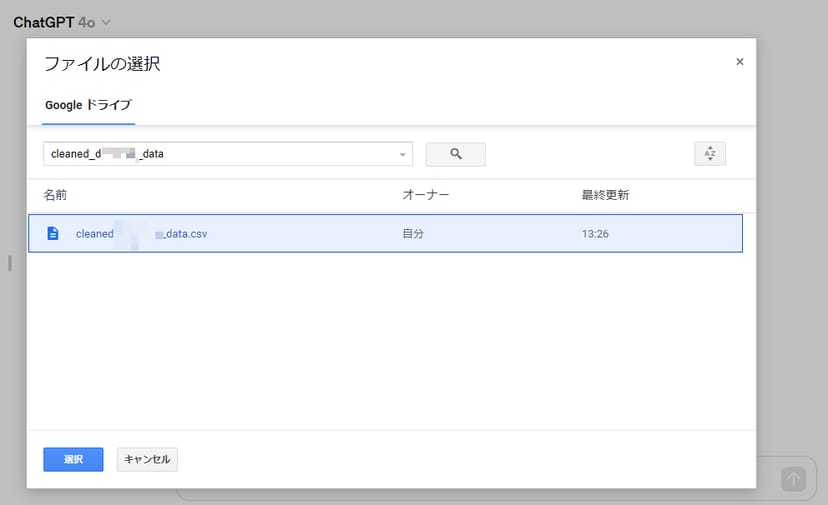
Task: Click the magnifying glass search button
Action: pos(455,154)
